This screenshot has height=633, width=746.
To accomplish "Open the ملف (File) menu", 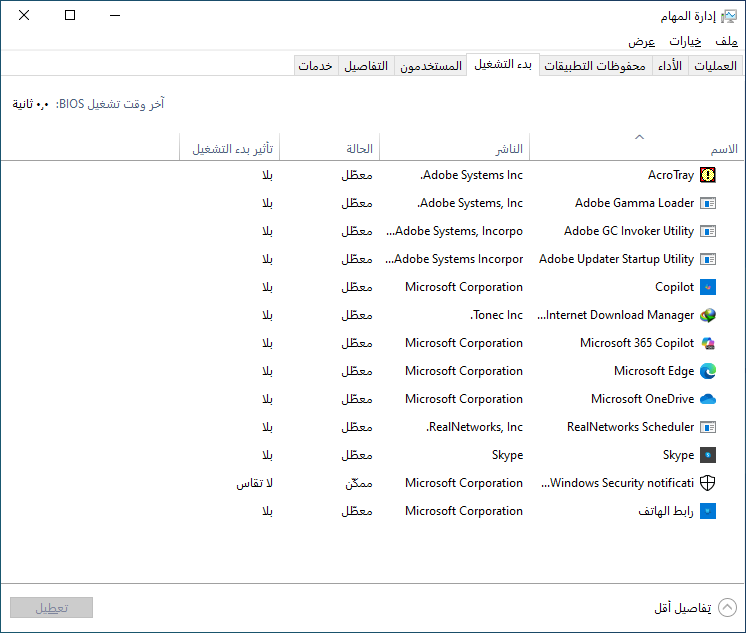I will tap(726, 41).
